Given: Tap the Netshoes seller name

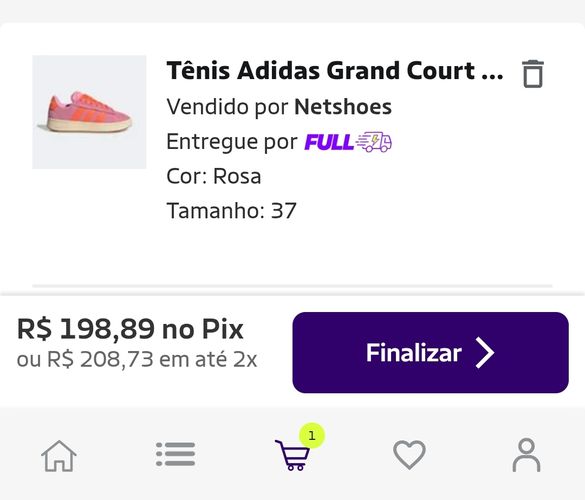Looking at the screenshot, I should click(x=343, y=107).
